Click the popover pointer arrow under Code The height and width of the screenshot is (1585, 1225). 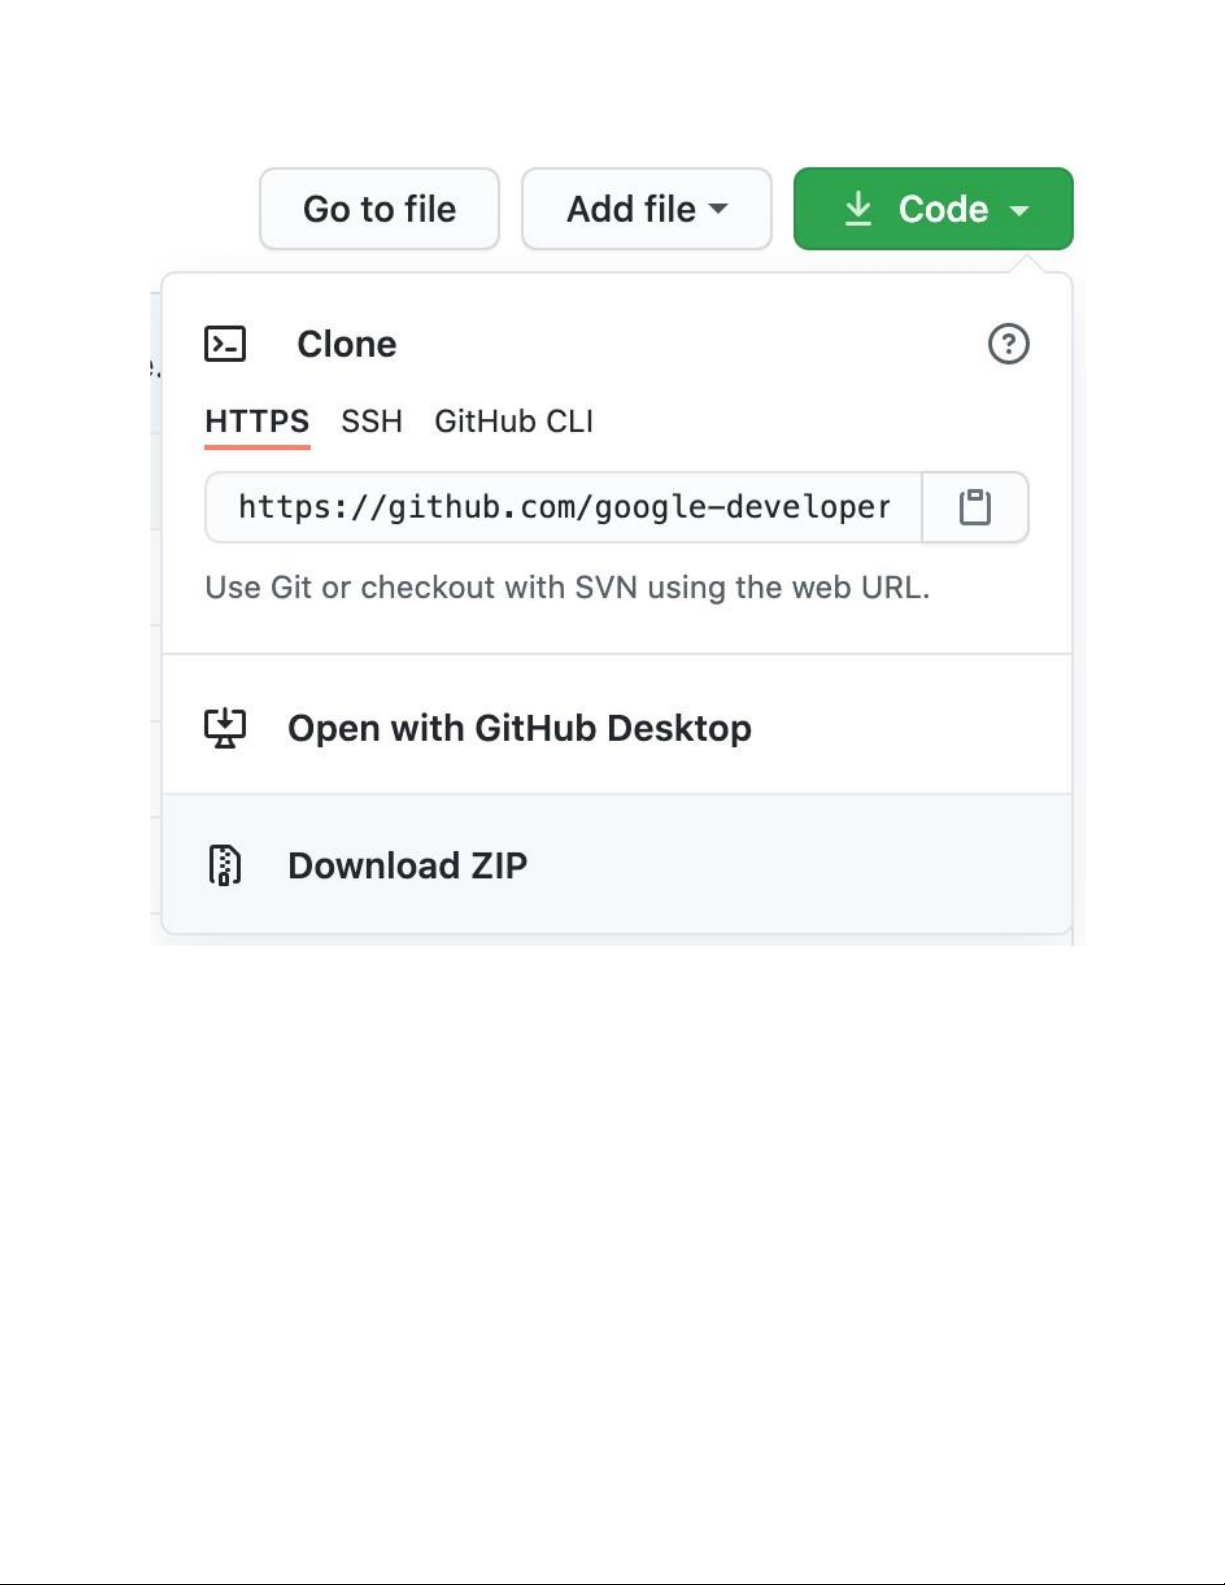click(1027, 264)
